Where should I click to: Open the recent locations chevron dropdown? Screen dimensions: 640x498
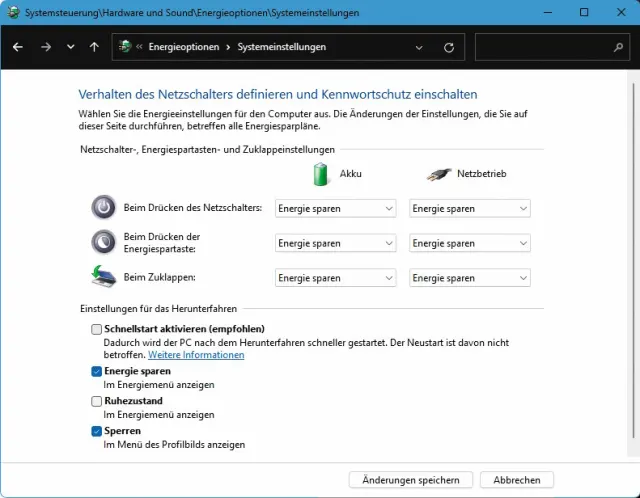tap(70, 47)
